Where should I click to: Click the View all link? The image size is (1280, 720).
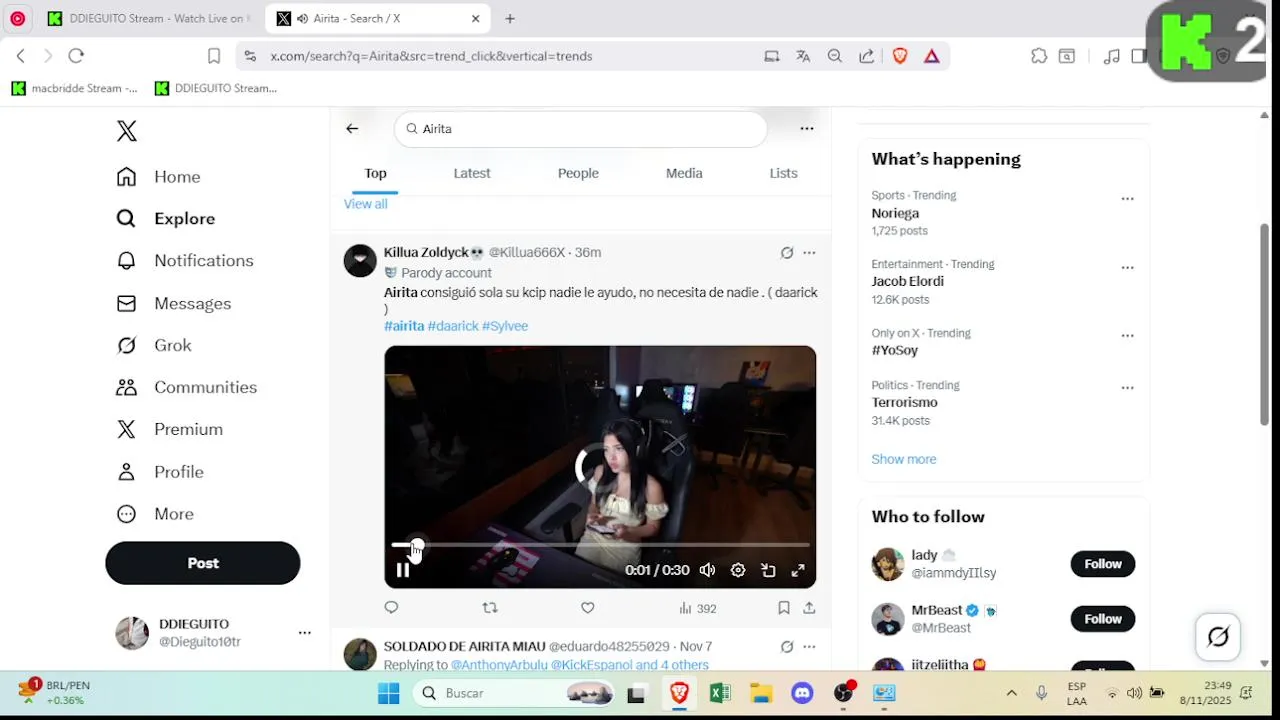(x=366, y=204)
